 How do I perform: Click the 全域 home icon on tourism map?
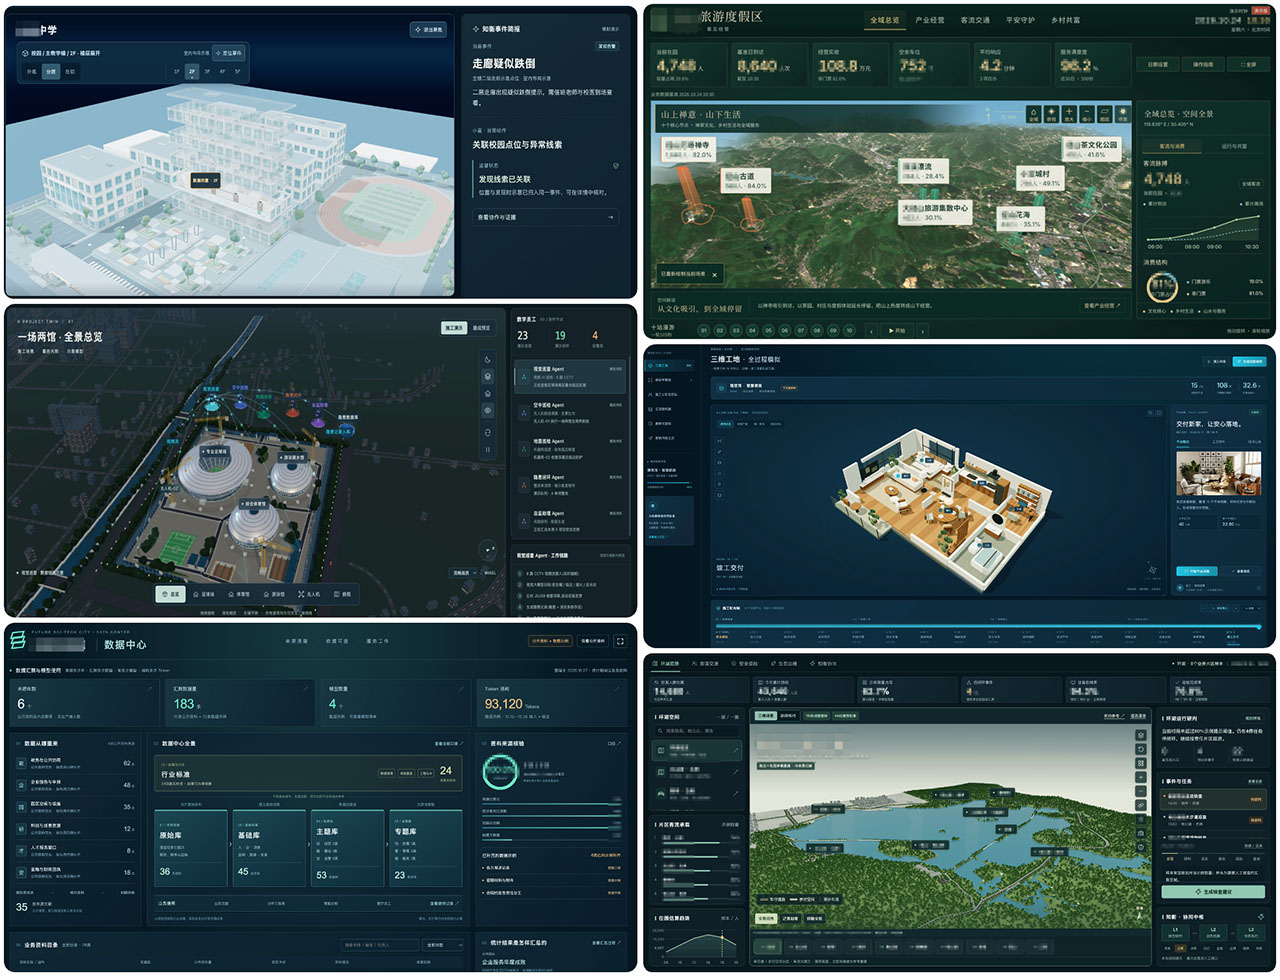tap(1033, 114)
